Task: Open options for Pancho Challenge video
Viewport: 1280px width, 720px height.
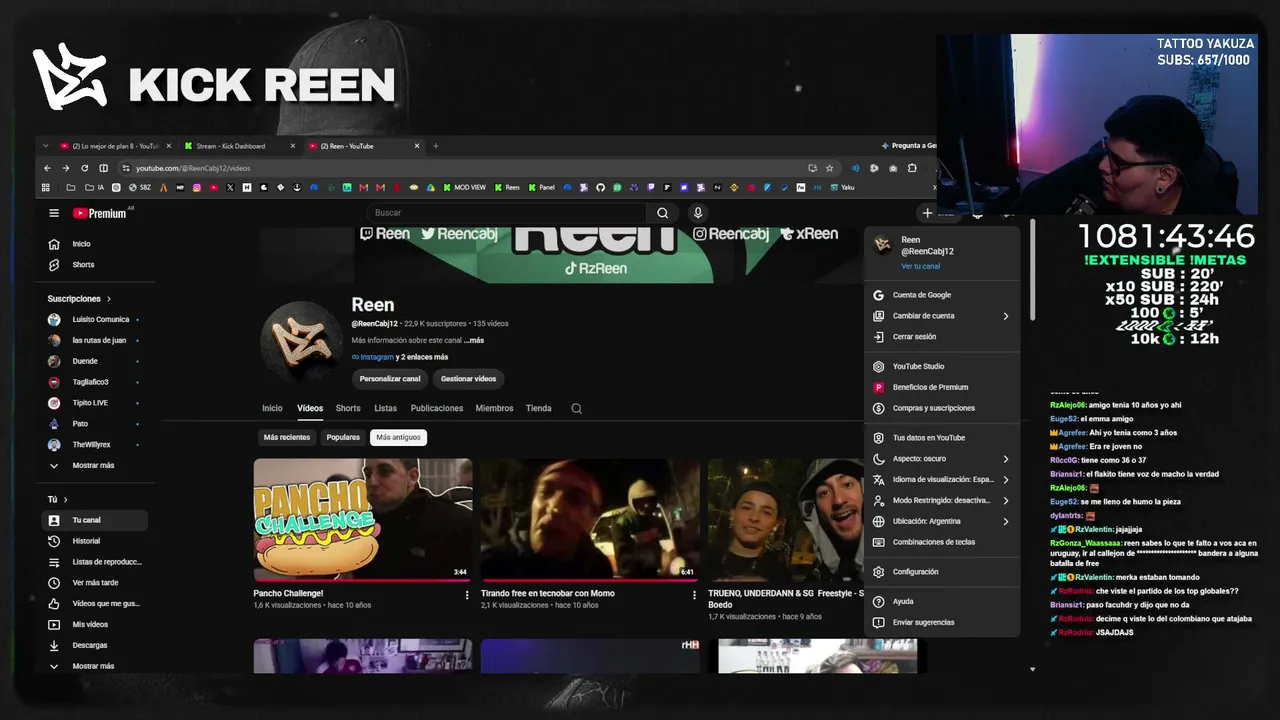Action: click(x=467, y=595)
